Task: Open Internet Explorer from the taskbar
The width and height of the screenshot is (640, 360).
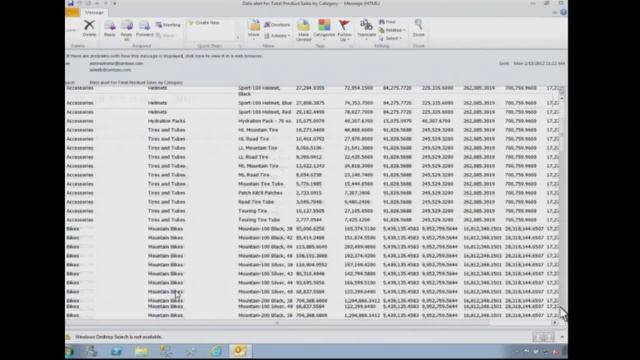Action: coord(216,351)
